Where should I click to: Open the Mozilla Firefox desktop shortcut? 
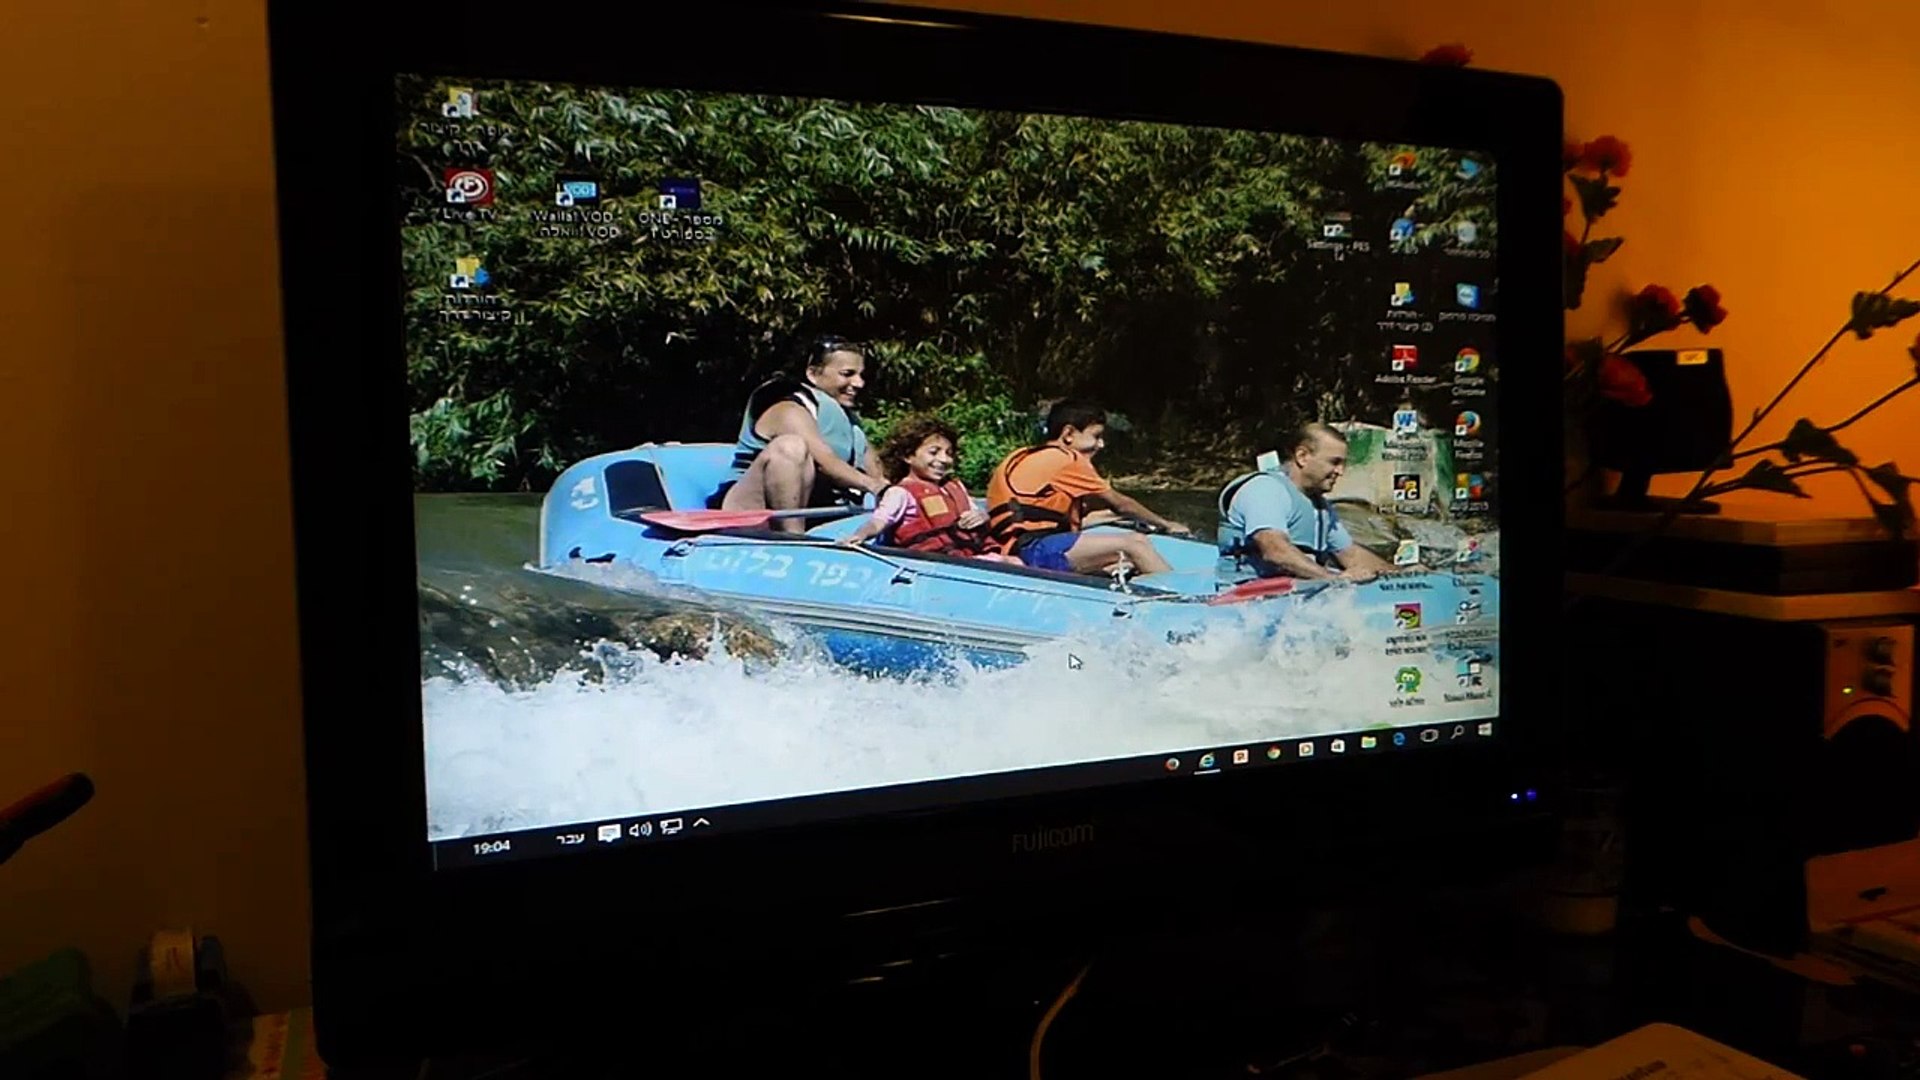(x=1468, y=423)
